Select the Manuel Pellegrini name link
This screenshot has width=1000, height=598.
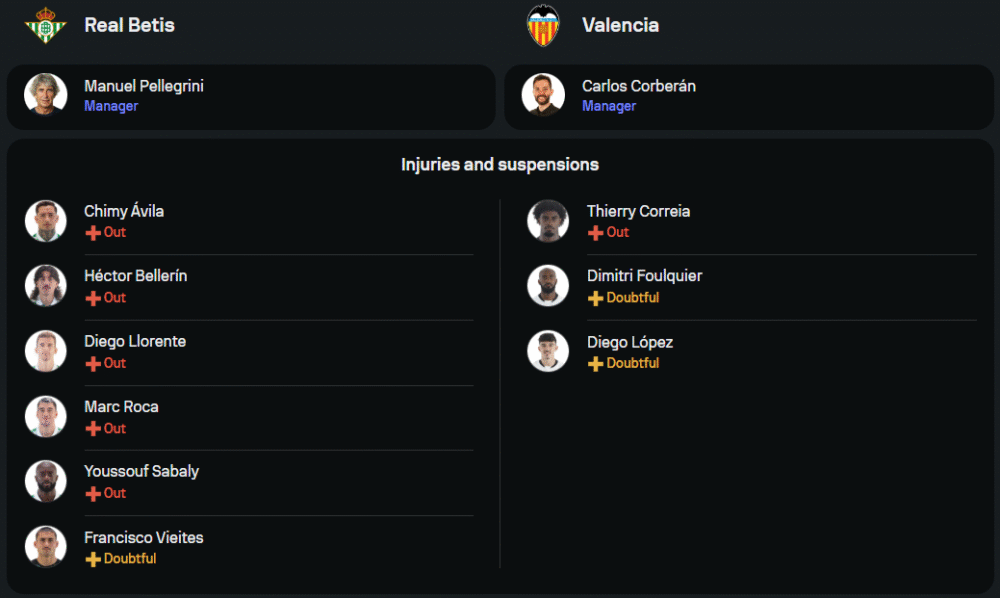[x=144, y=86]
